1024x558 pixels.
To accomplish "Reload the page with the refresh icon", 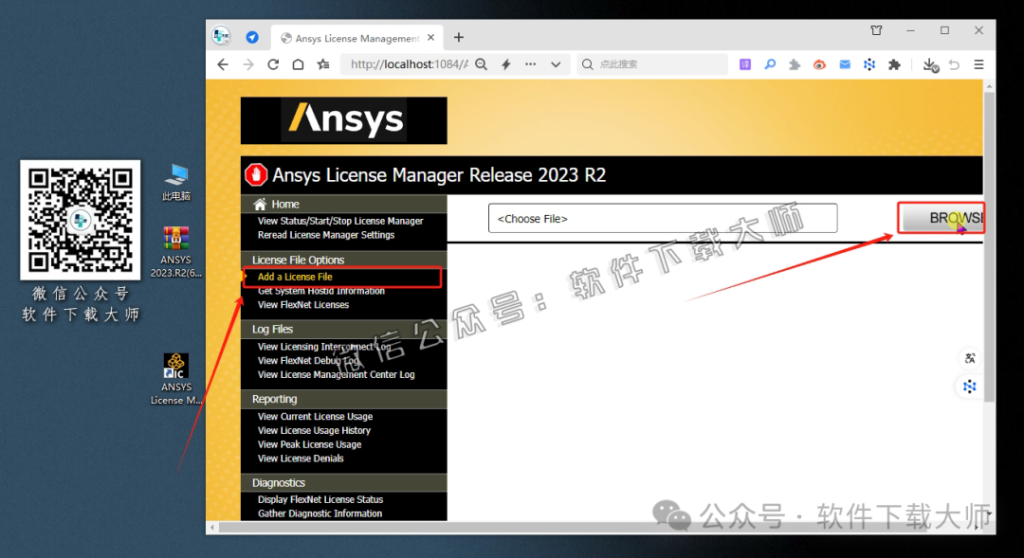I will (273, 65).
